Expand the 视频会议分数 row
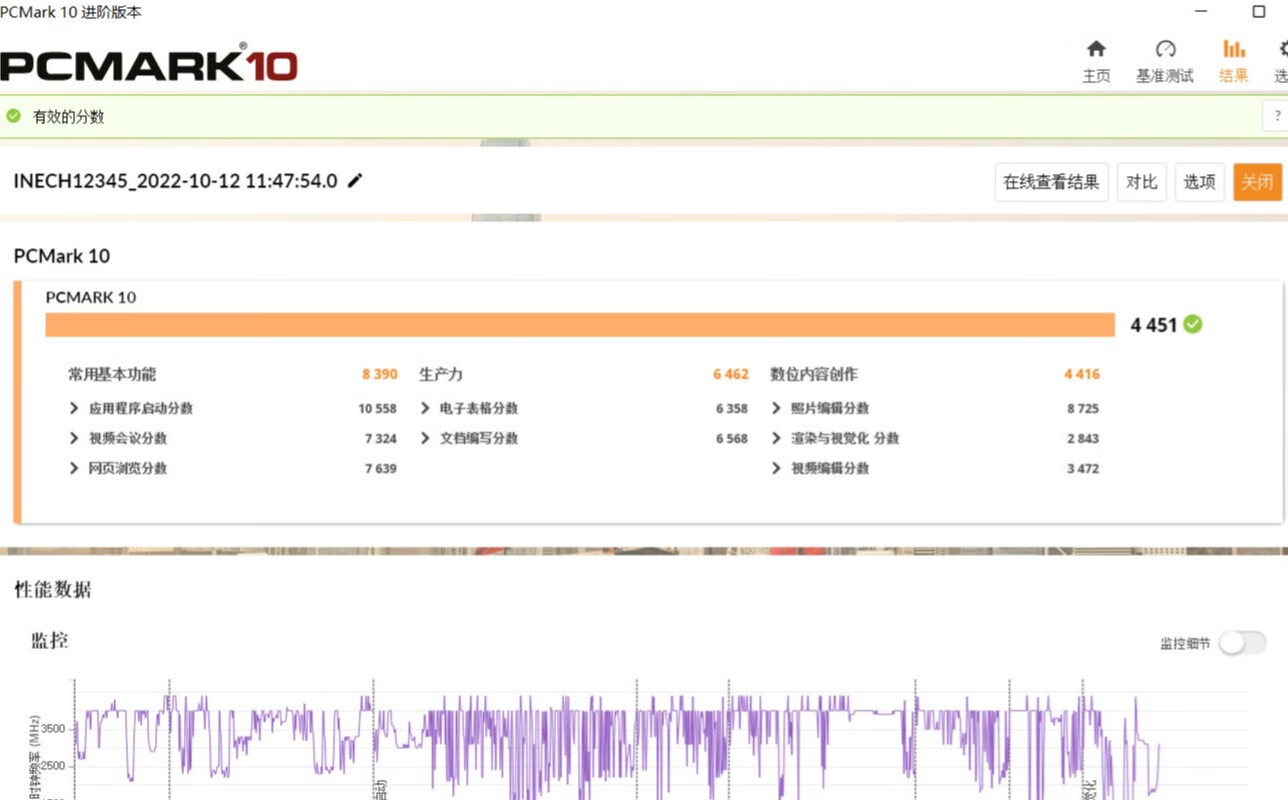Viewport: 1288px width, 800px height. click(74, 438)
